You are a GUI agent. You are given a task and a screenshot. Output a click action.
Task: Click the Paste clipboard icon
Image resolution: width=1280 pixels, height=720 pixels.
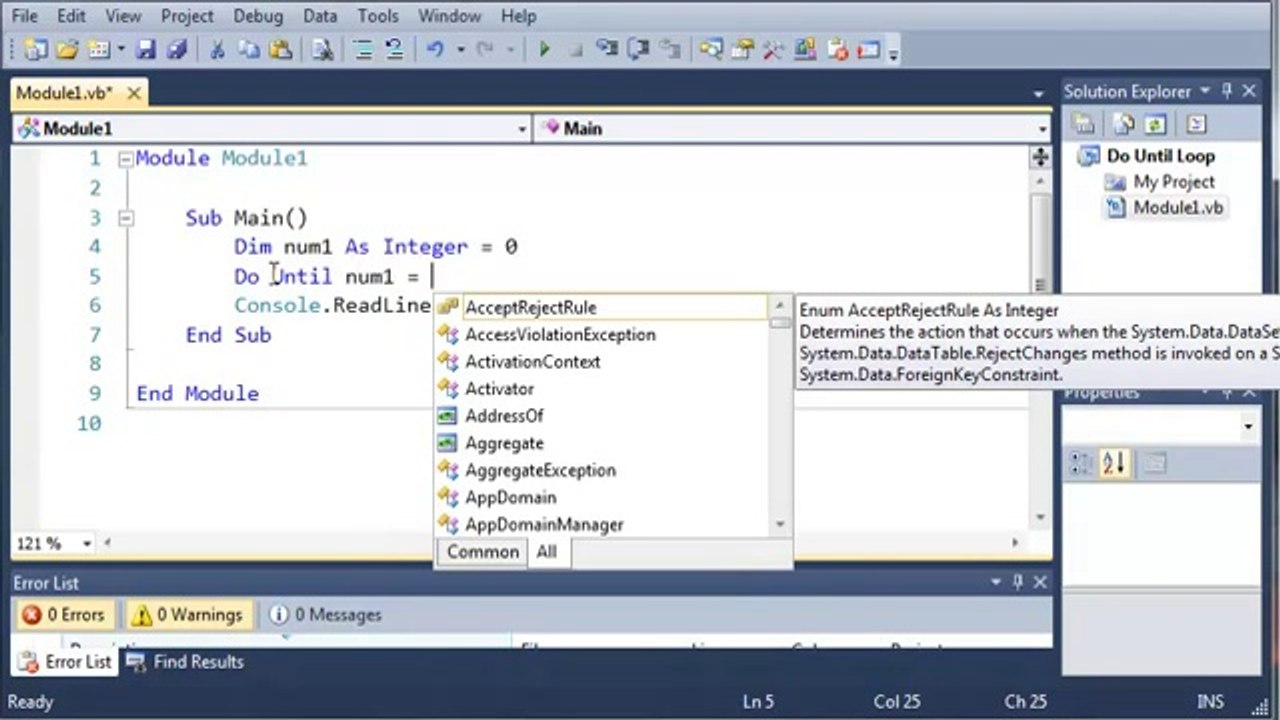(280, 49)
